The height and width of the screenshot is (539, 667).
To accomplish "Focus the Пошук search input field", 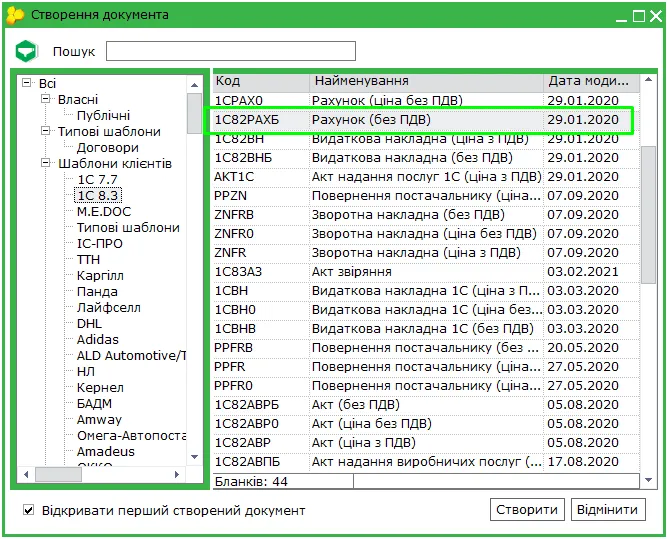I will (x=231, y=51).
